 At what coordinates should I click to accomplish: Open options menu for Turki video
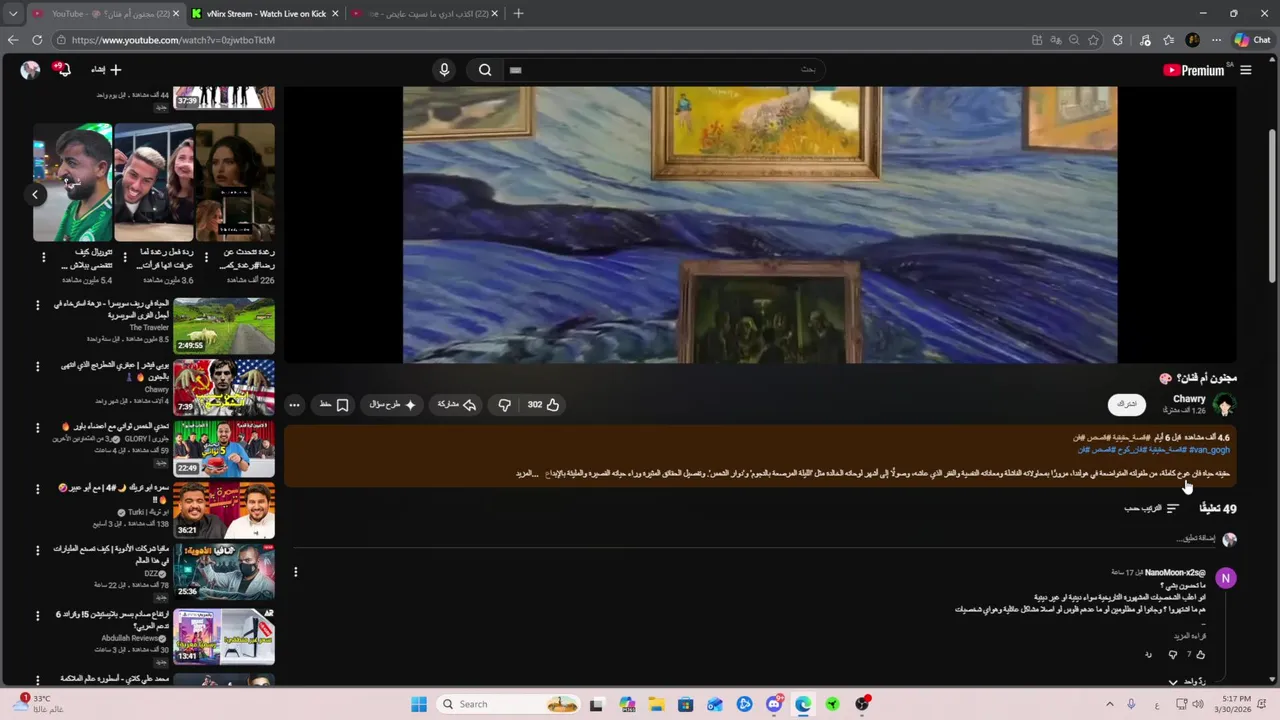[38, 489]
